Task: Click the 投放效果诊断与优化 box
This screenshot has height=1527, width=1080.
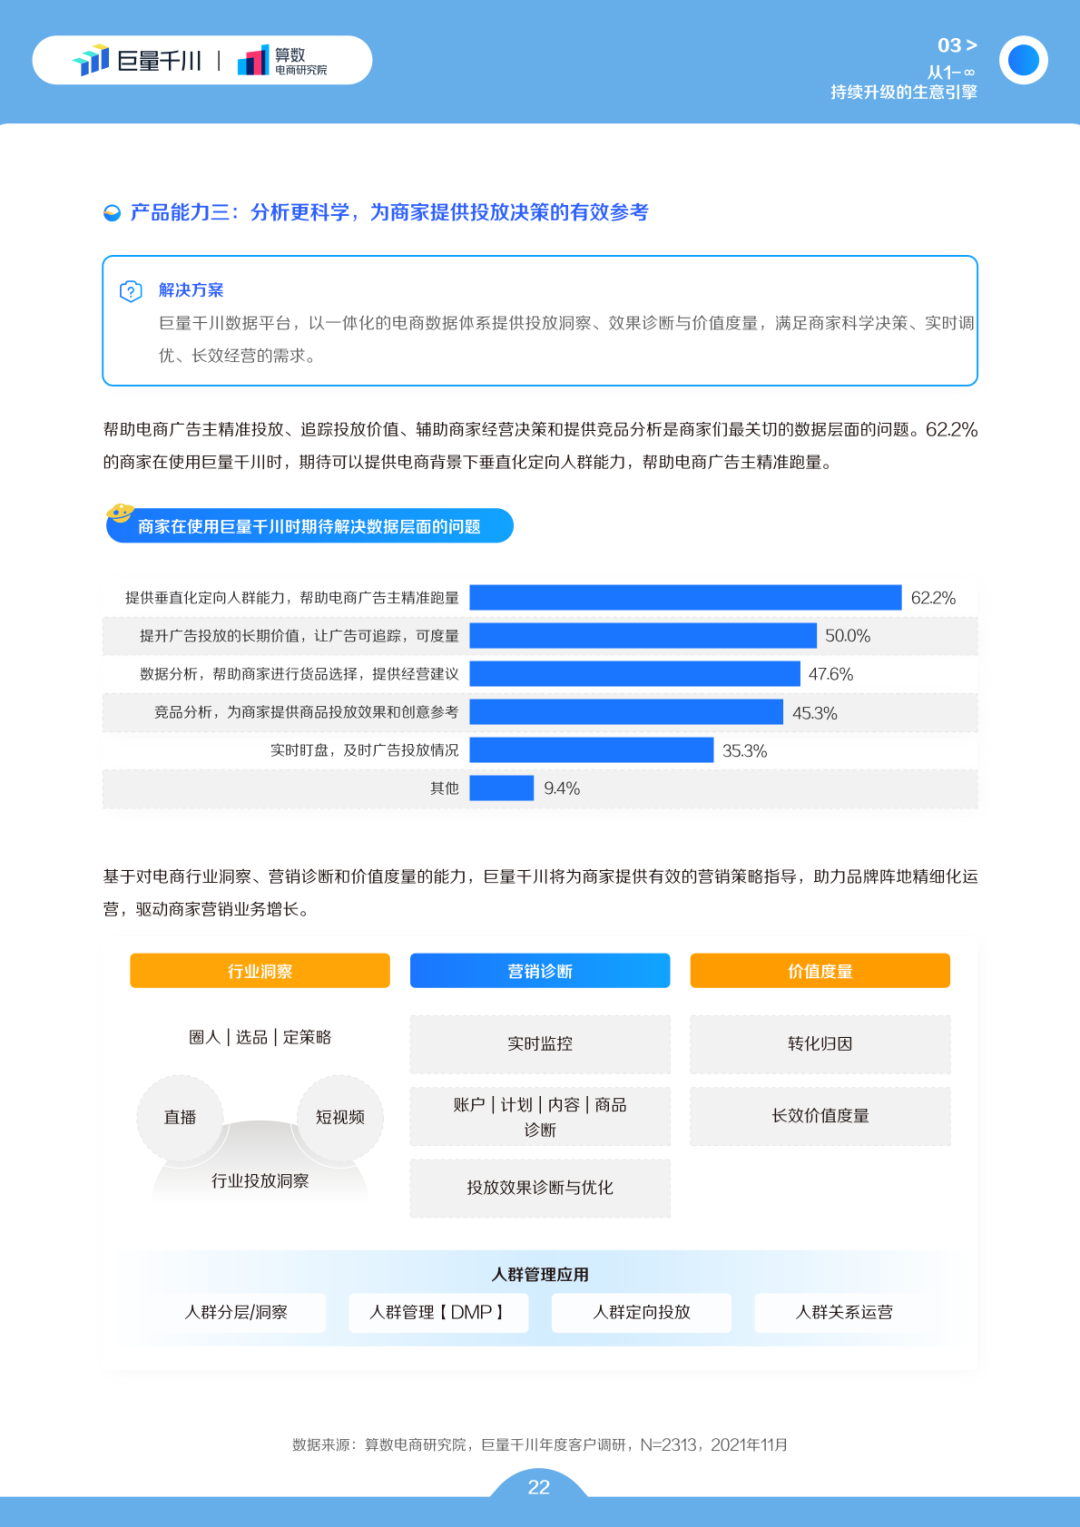Action: [540, 1188]
